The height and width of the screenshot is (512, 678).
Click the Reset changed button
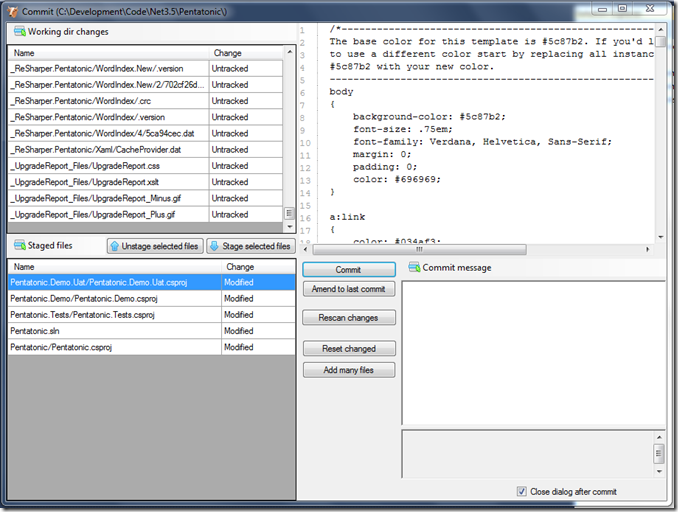(349, 349)
